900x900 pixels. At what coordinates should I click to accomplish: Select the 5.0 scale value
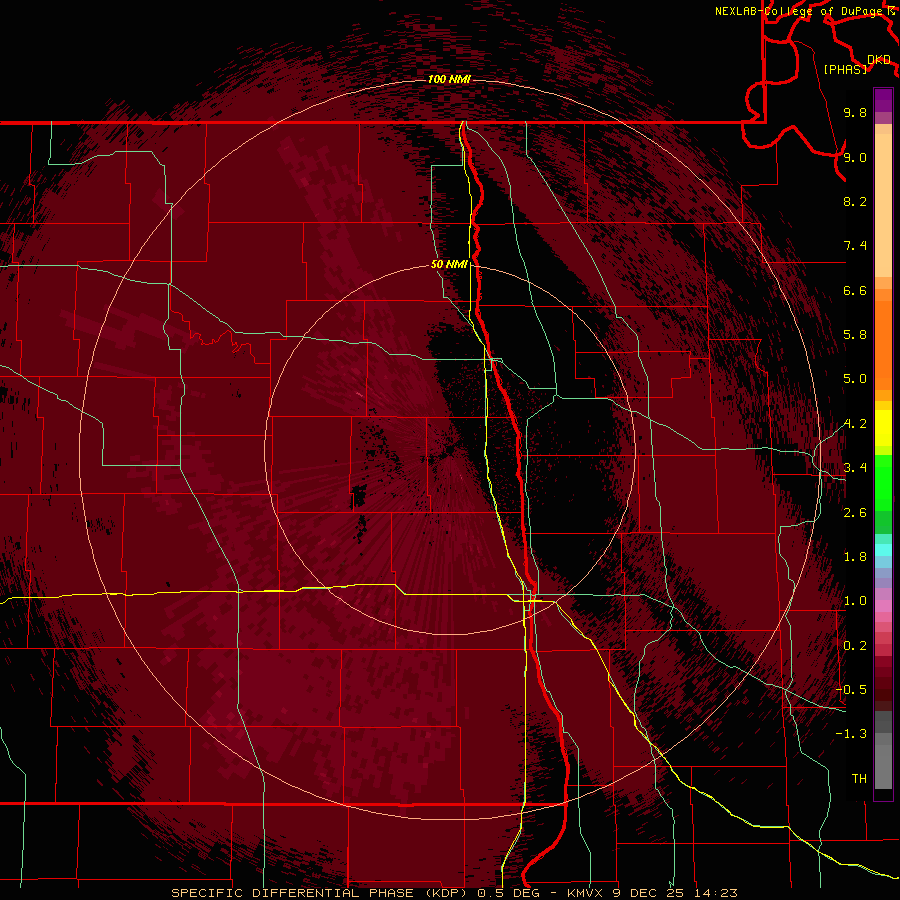(x=855, y=379)
